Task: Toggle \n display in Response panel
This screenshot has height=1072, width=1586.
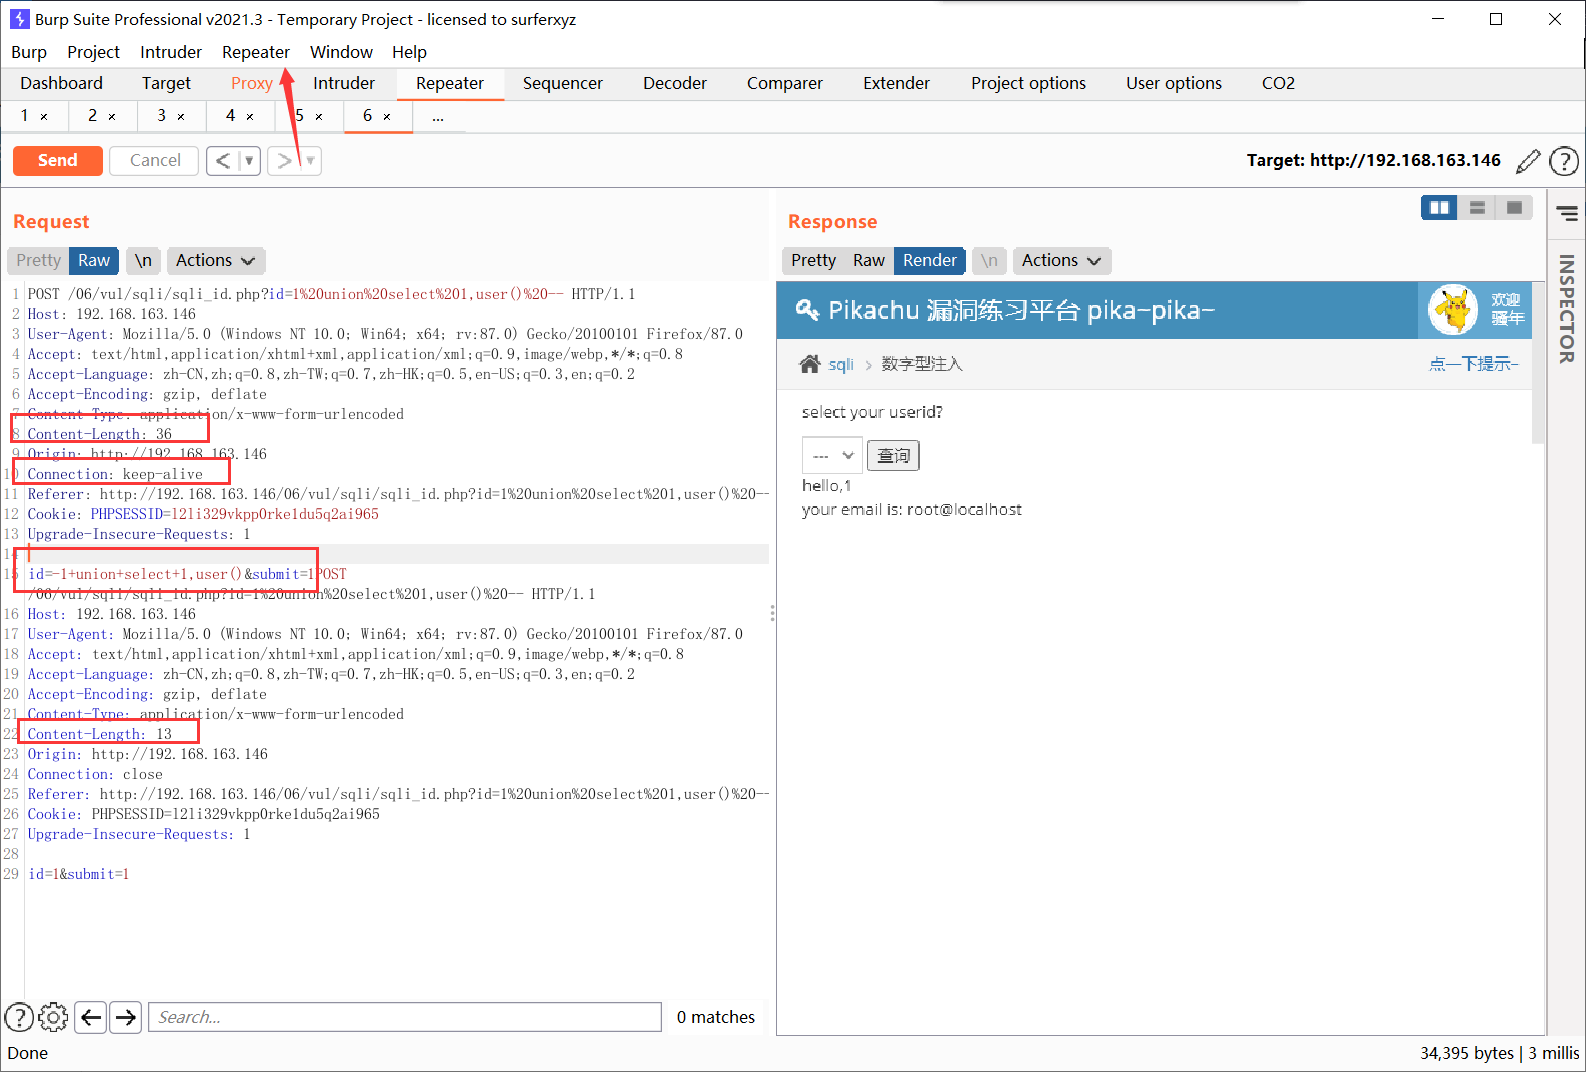Action: click(x=989, y=260)
